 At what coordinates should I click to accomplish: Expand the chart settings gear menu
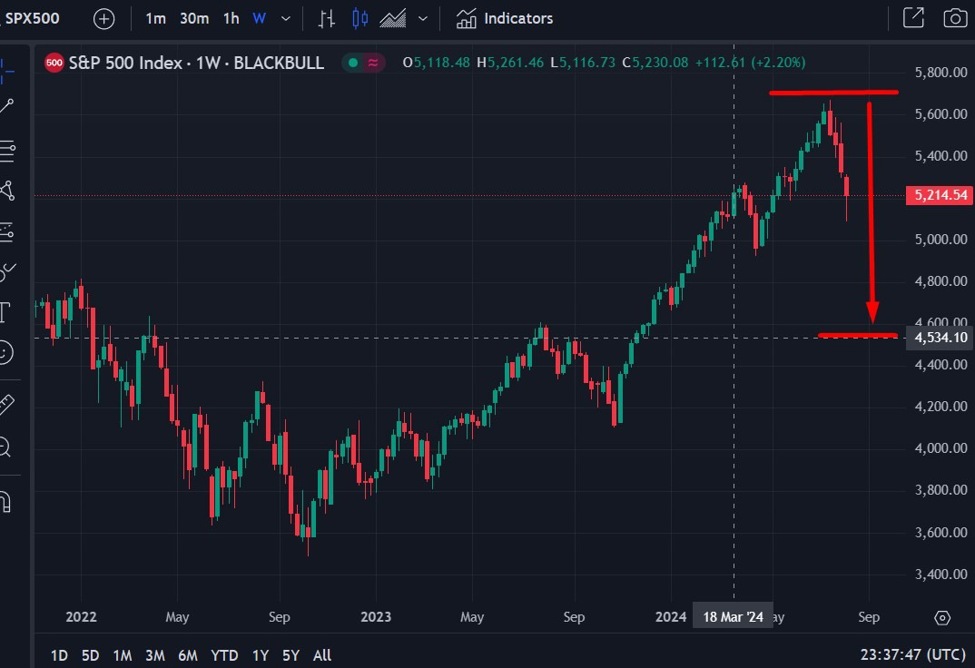tap(941, 617)
